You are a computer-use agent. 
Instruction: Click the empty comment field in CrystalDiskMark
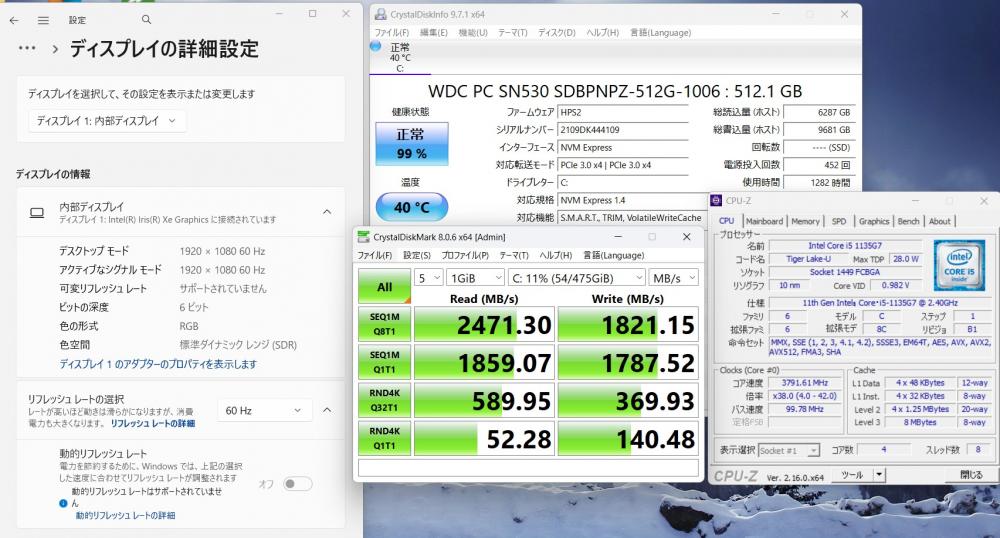click(x=528, y=468)
